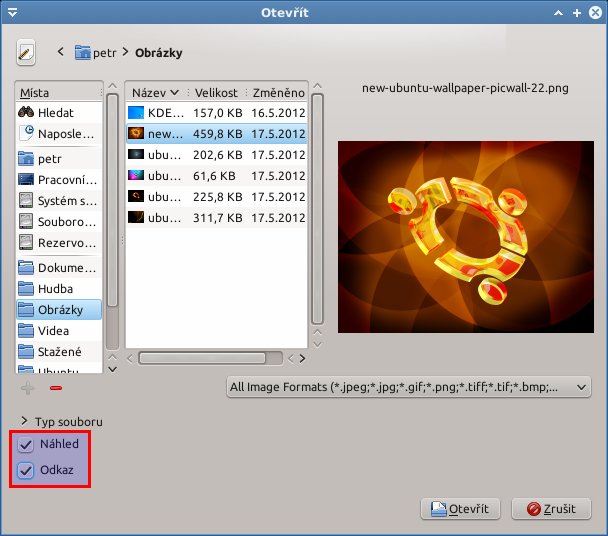Select the Souboro... drive

pyautogui.click(x=59, y=221)
